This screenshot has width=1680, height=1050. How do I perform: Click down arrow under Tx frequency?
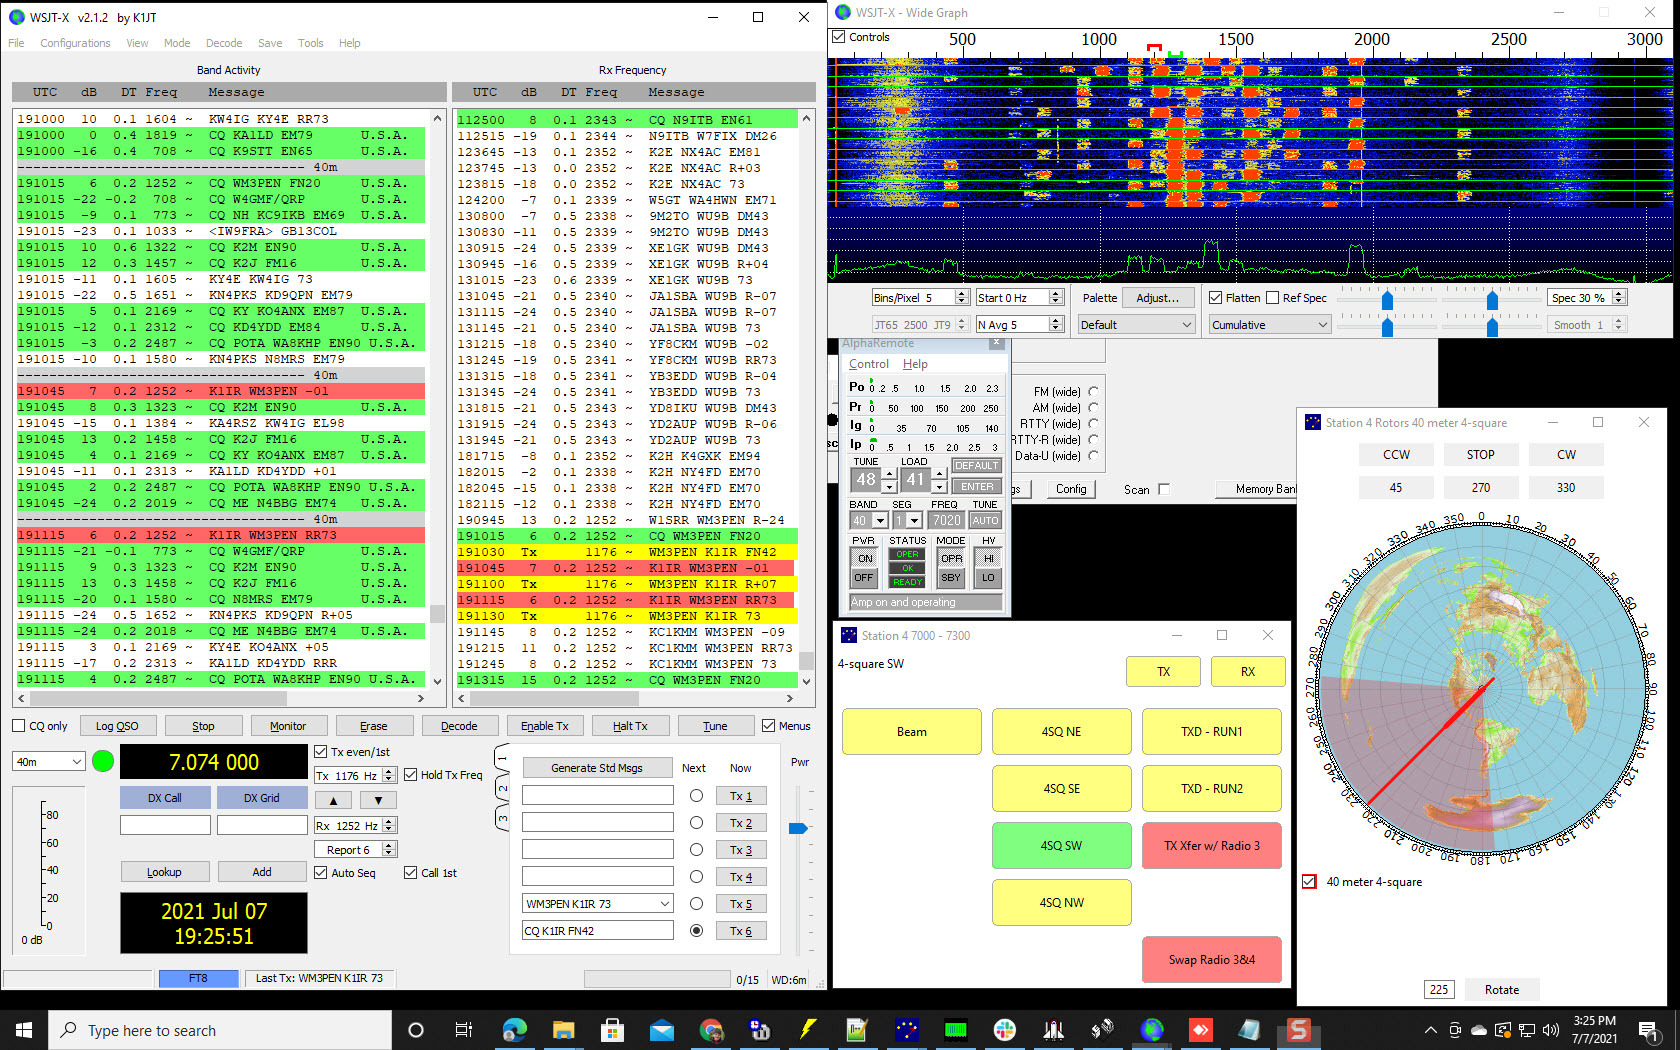tap(377, 800)
